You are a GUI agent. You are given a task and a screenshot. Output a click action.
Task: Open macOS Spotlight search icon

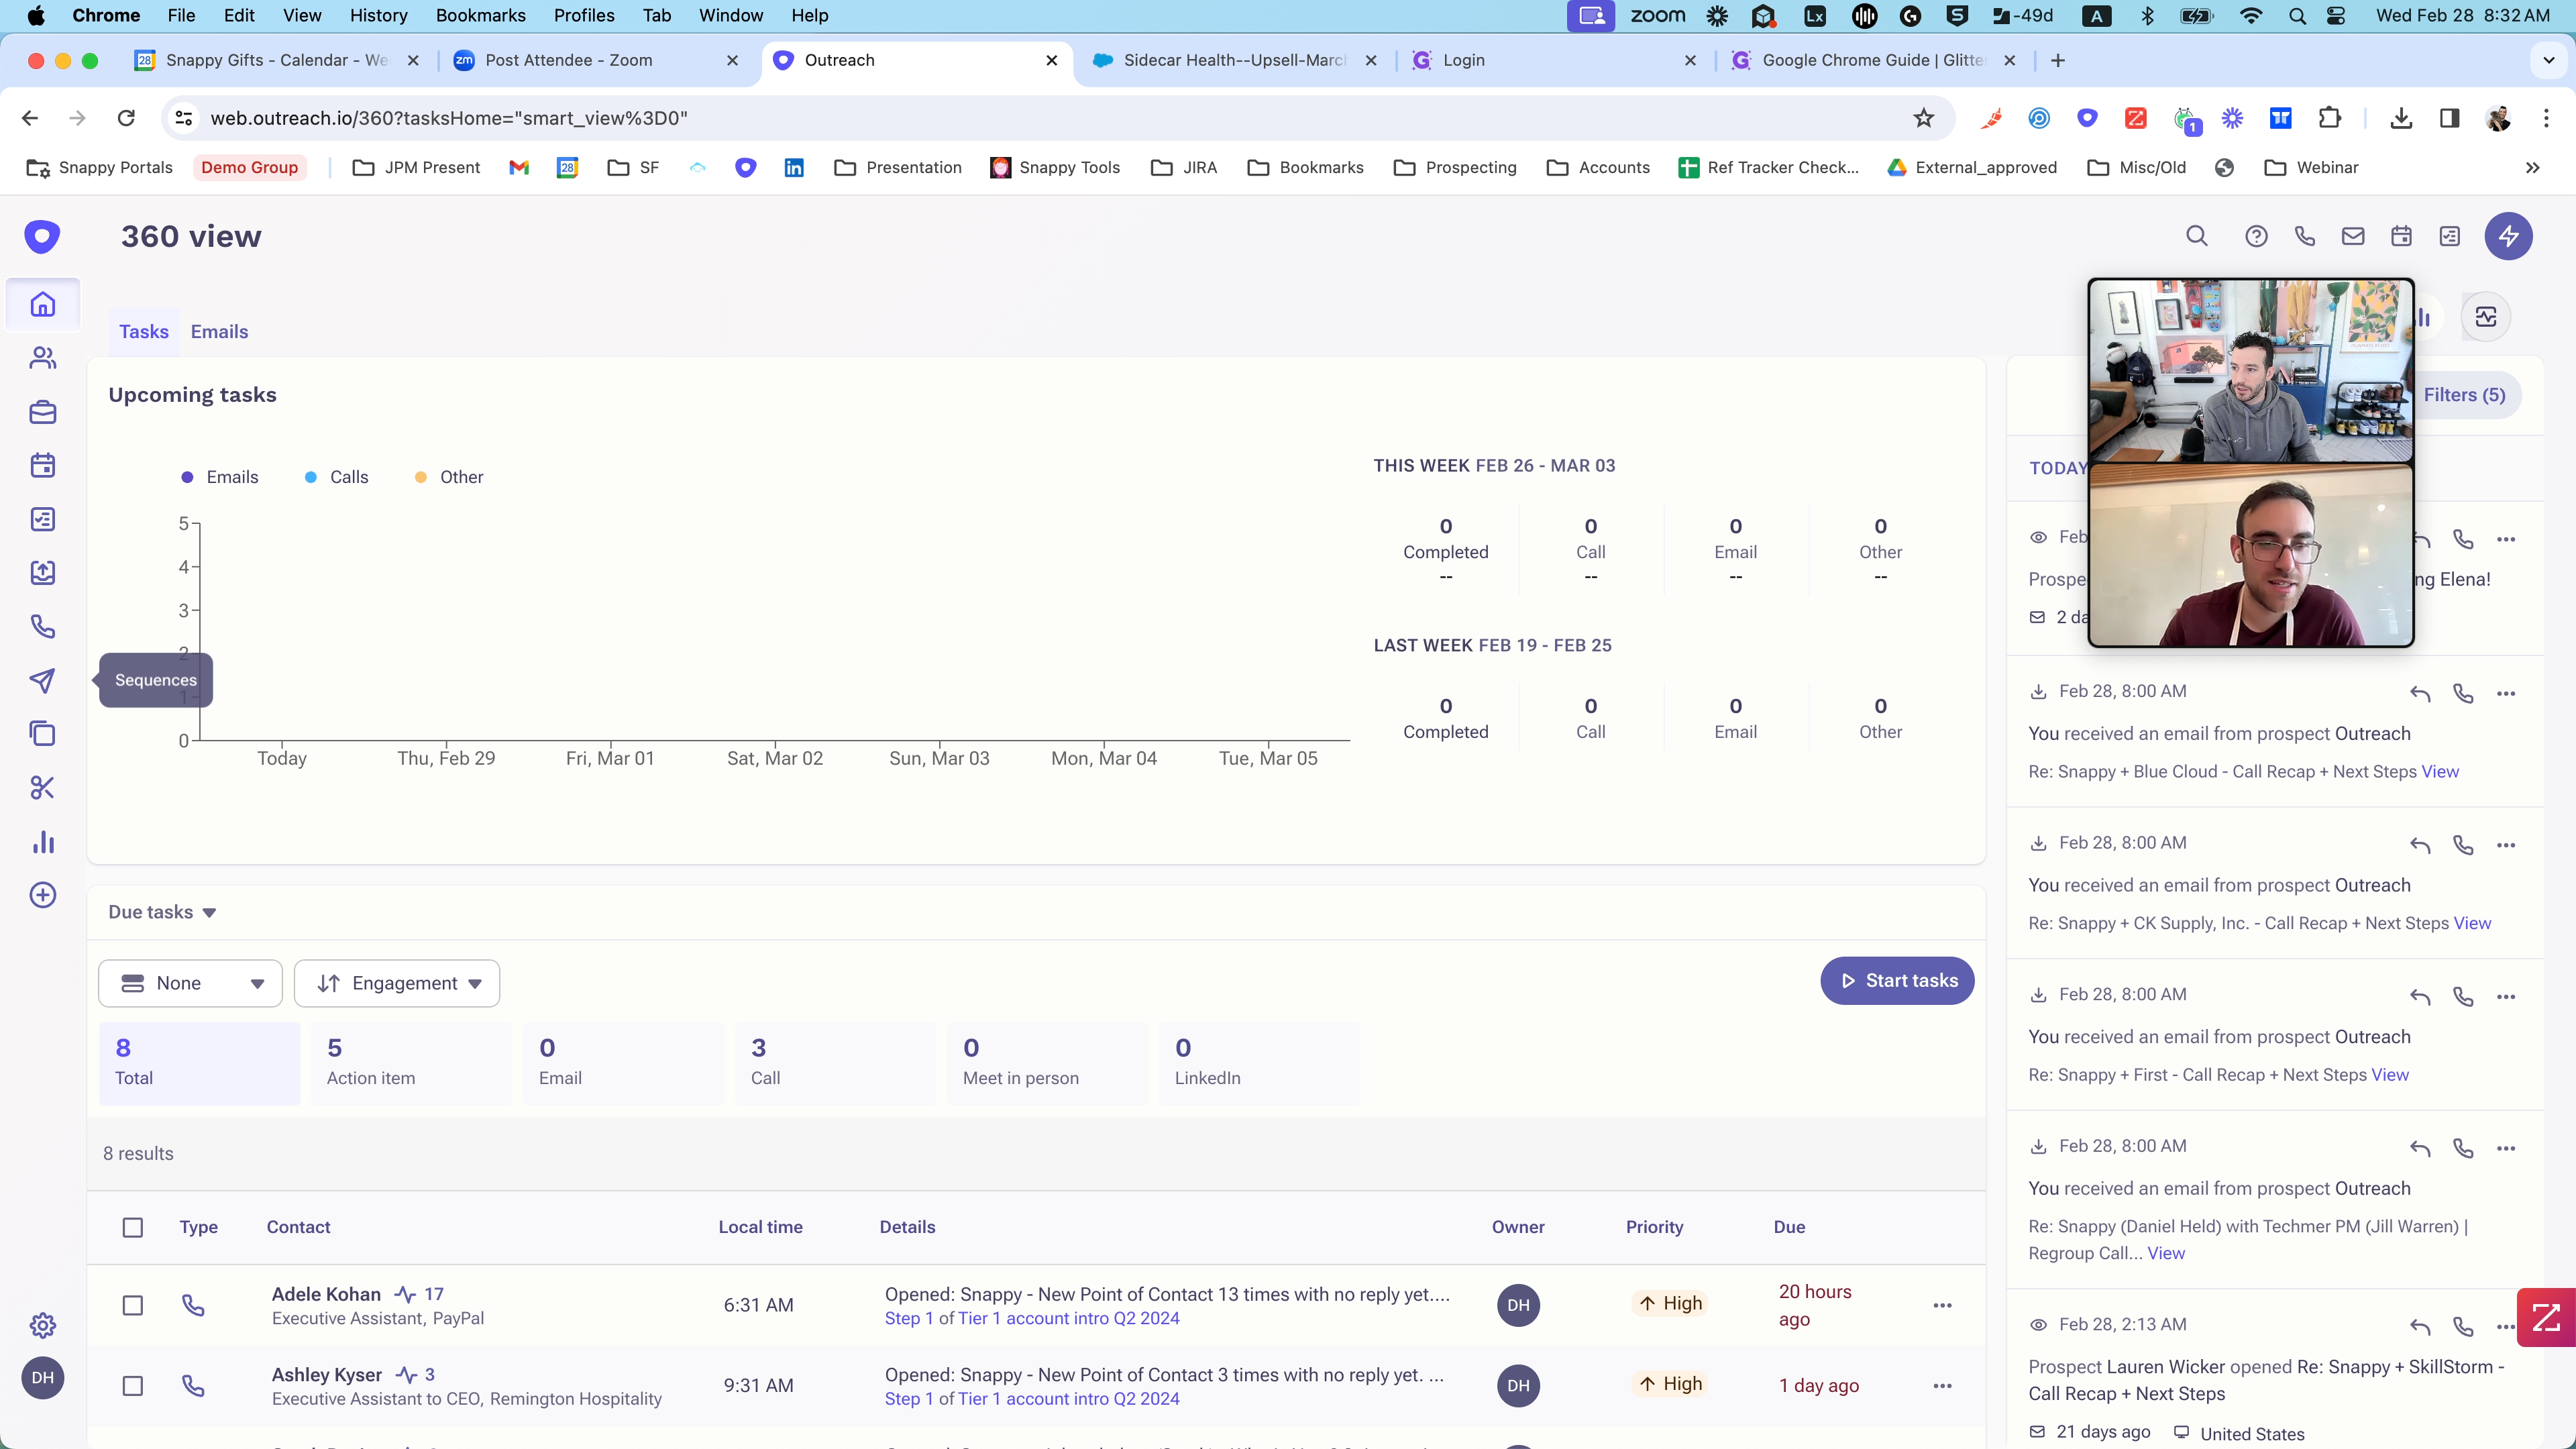coord(2297,15)
